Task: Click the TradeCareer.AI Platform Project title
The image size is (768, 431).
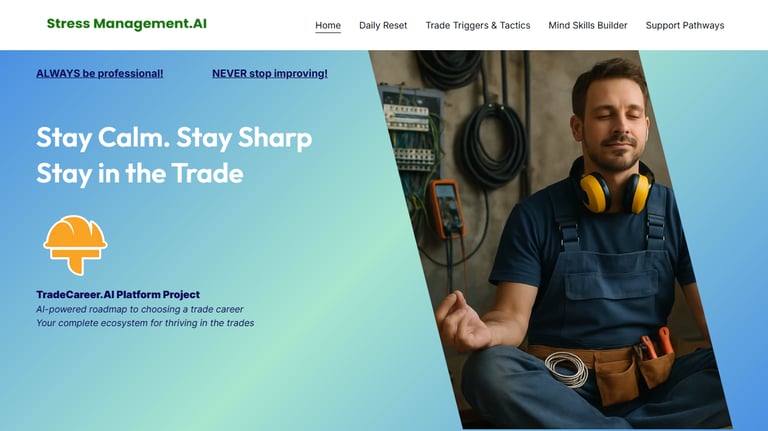Action: pos(118,294)
